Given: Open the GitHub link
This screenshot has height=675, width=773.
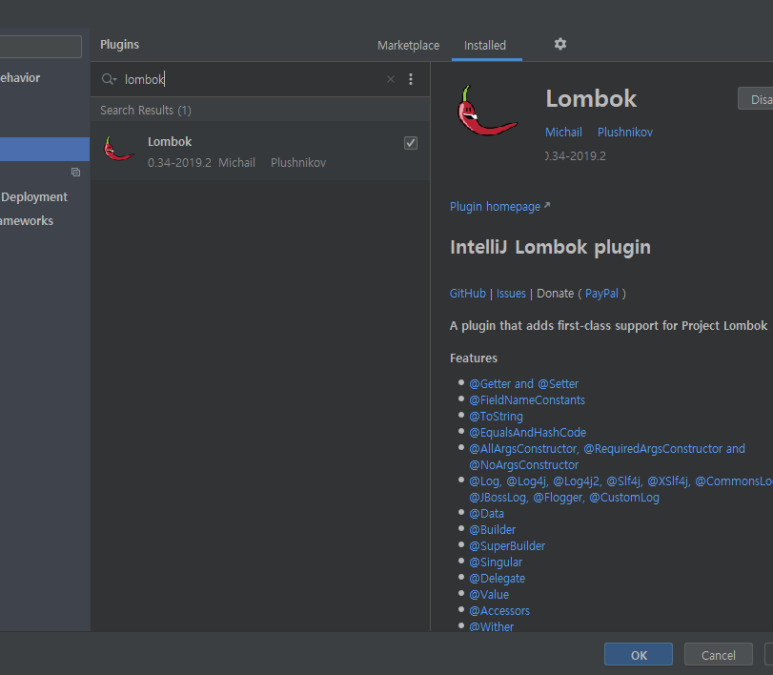Looking at the screenshot, I should tap(467, 293).
